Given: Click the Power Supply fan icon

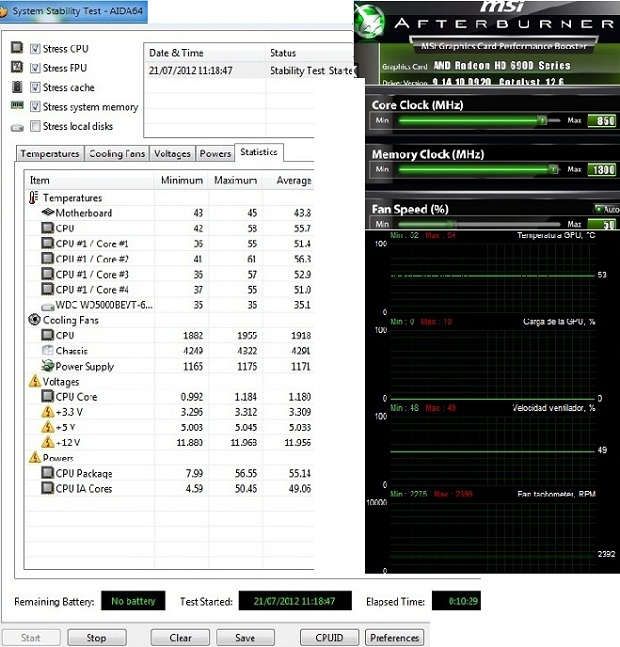Looking at the screenshot, I should pyautogui.click(x=48, y=366).
